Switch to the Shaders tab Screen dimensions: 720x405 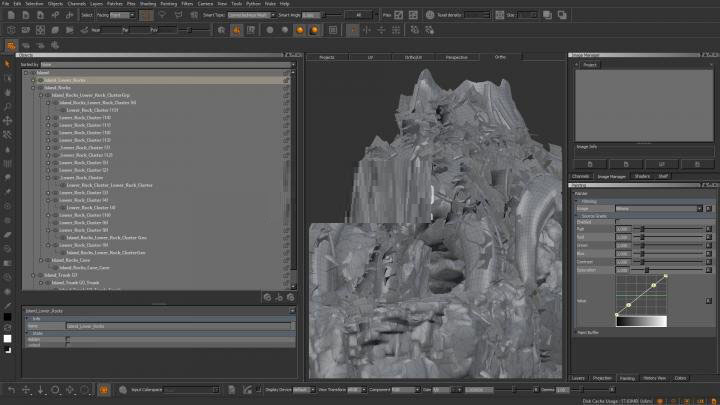pos(642,176)
